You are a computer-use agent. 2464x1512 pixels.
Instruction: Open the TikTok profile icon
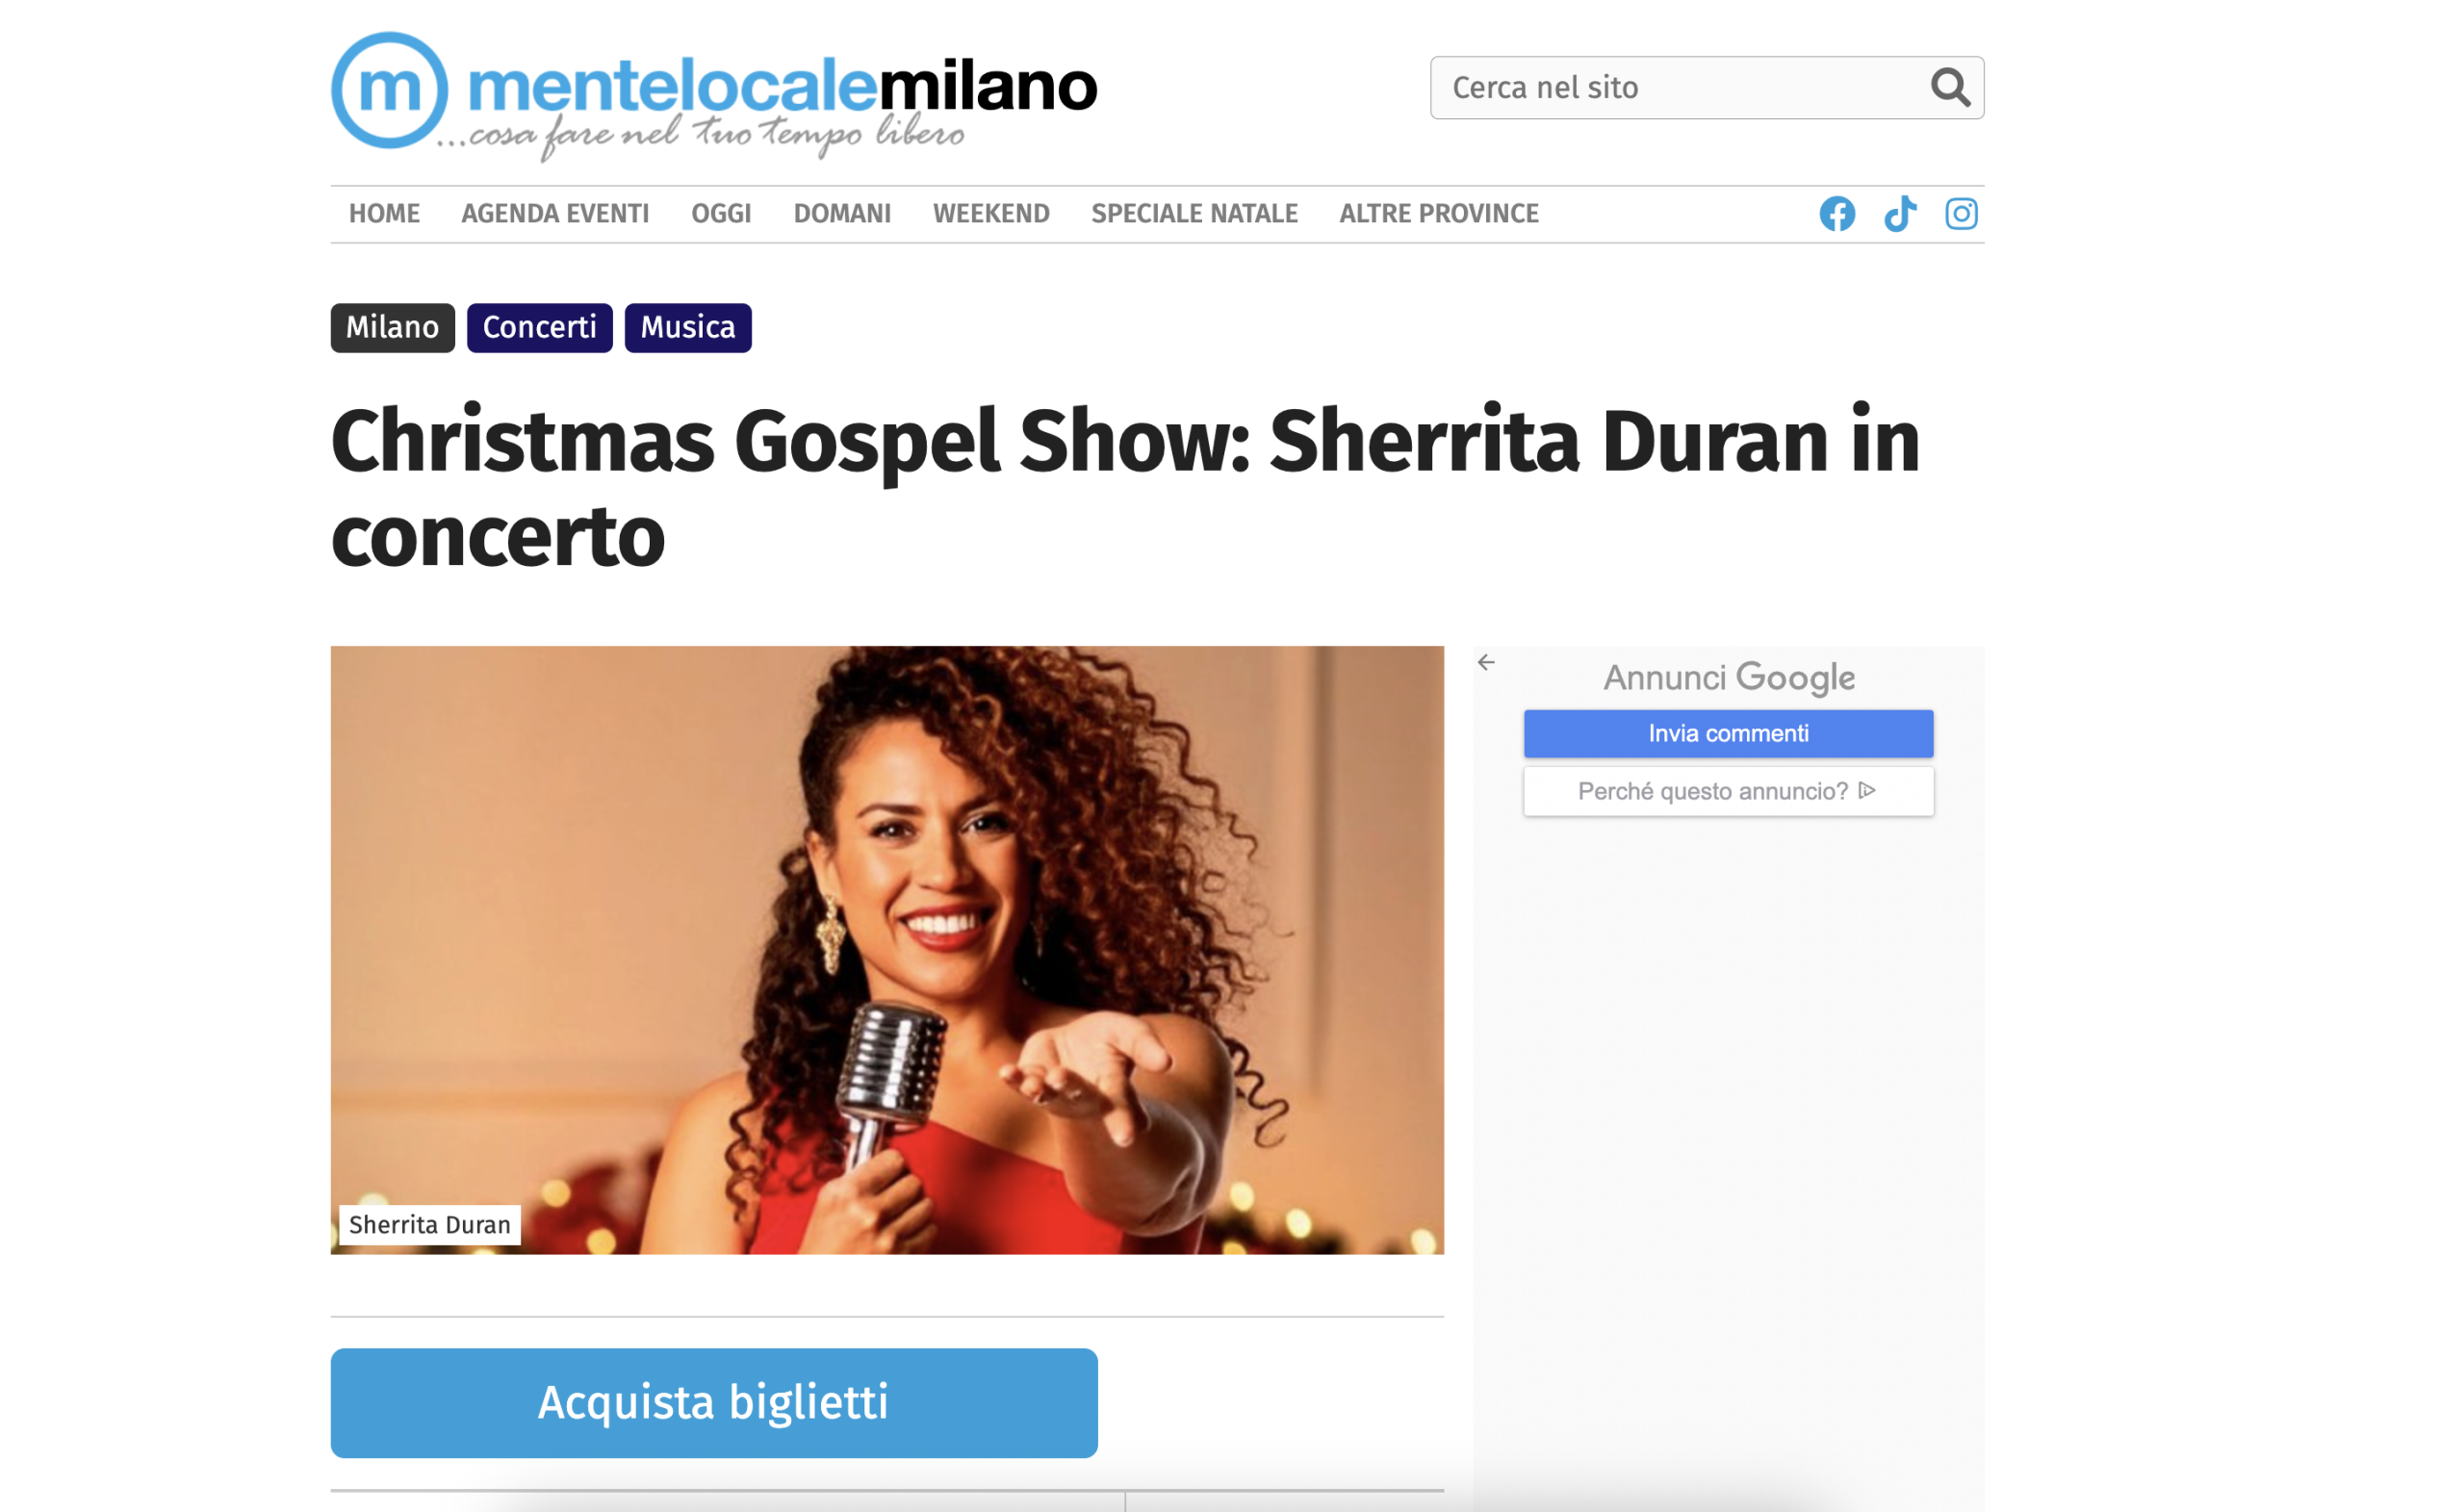pyautogui.click(x=1900, y=213)
